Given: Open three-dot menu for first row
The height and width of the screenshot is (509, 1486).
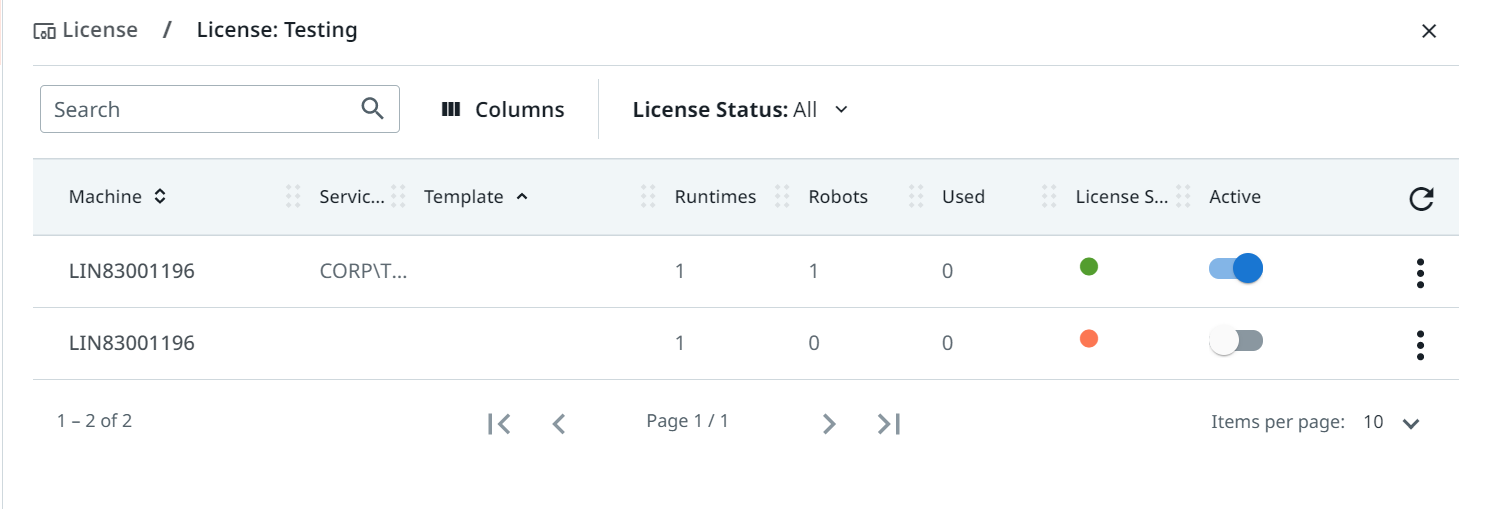Looking at the screenshot, I should pyautogui.click(x=1420, y=273).
